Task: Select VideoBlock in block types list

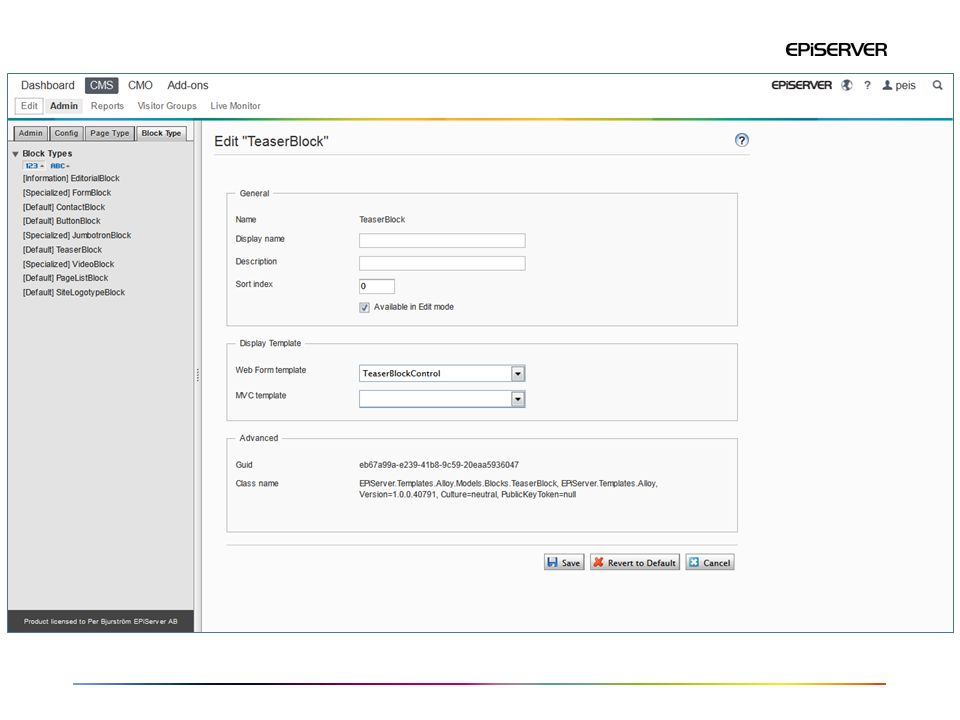Action: 68,264
